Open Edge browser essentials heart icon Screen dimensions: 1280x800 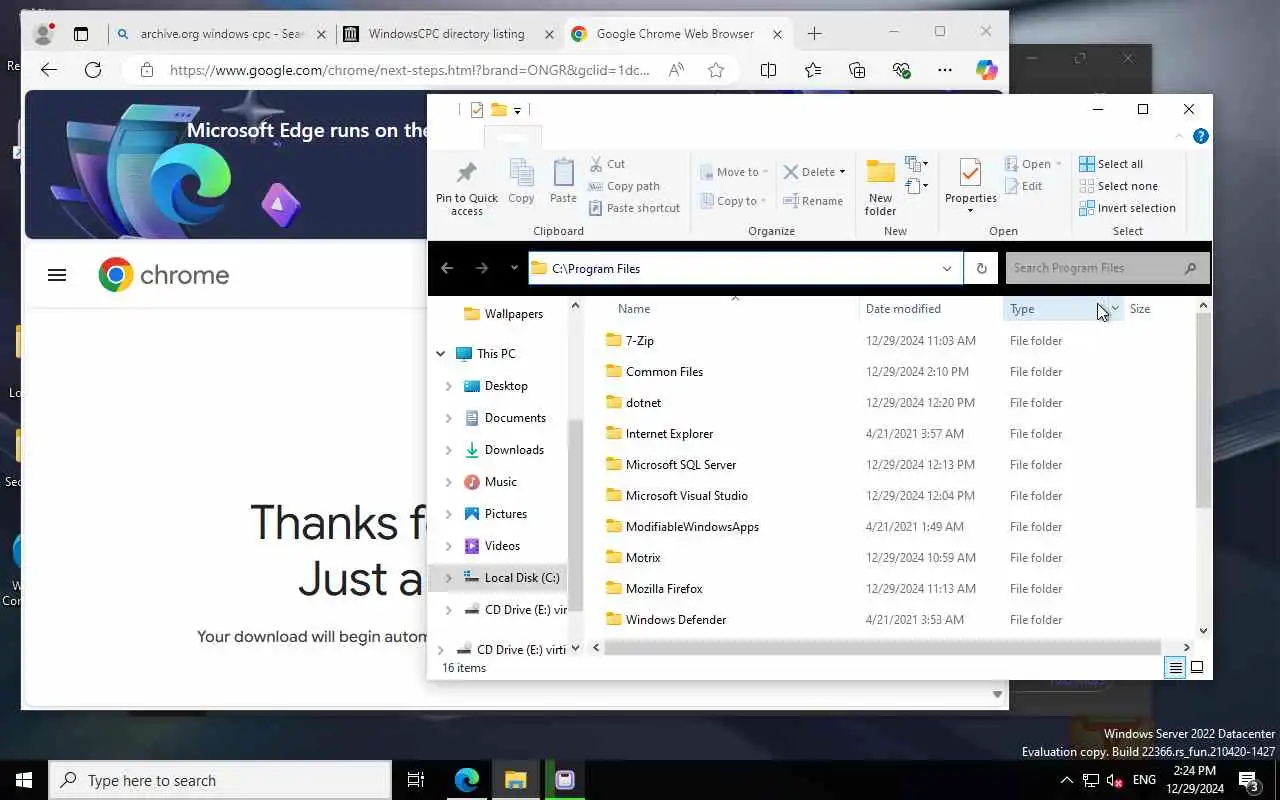point(901,70)
